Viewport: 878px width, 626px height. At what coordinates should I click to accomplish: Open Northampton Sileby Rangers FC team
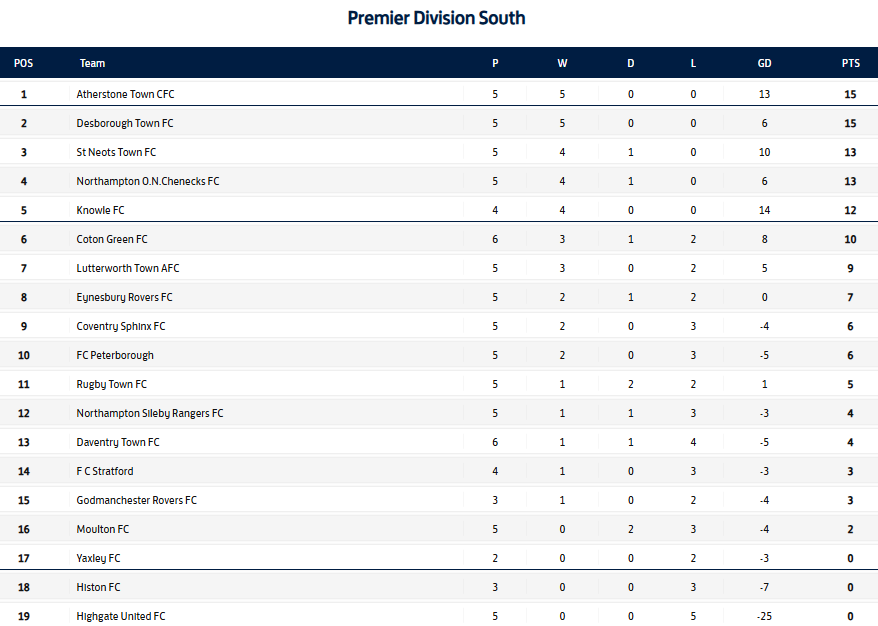[150, 413]
